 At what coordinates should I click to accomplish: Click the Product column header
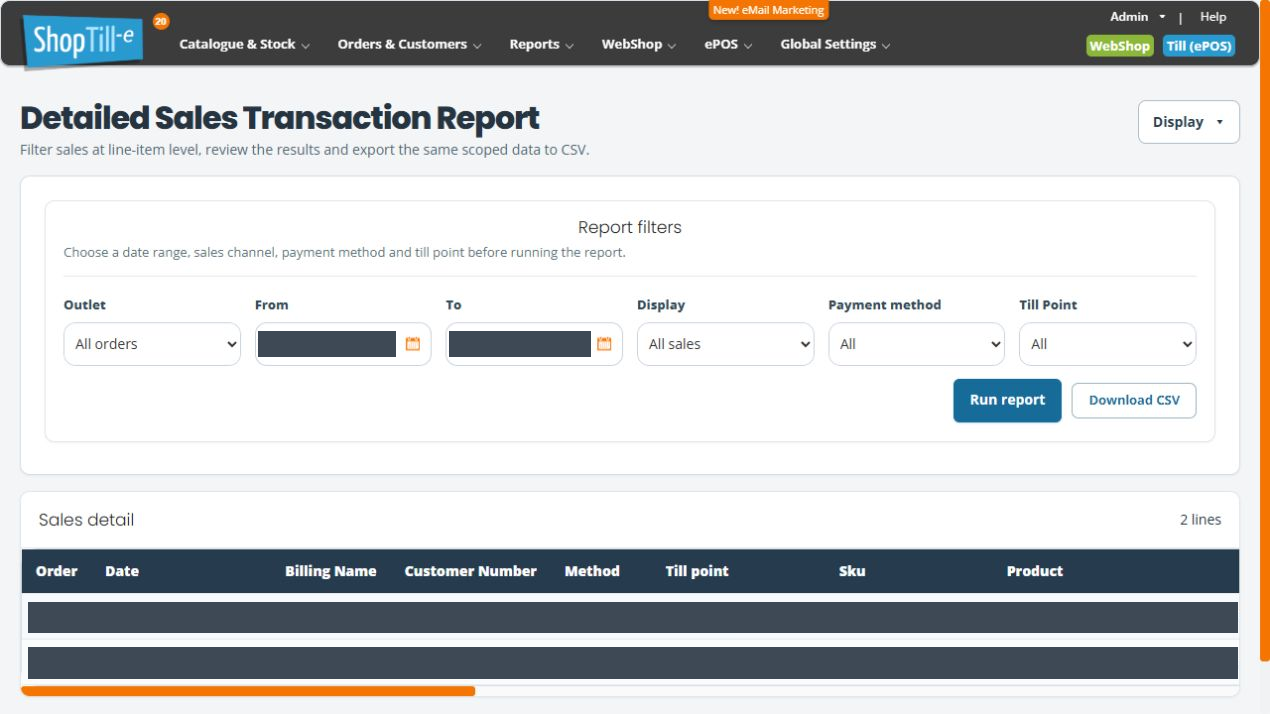click(x=1035, y=571)
